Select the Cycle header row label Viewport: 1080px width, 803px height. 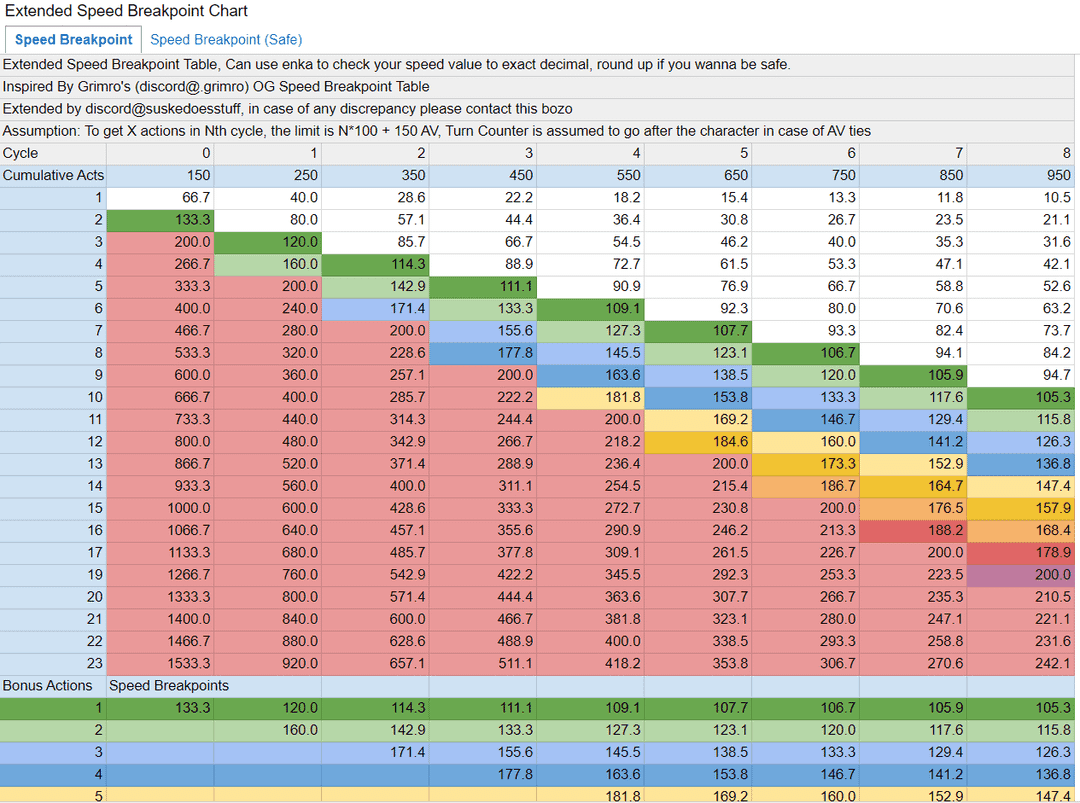point(30,153)
